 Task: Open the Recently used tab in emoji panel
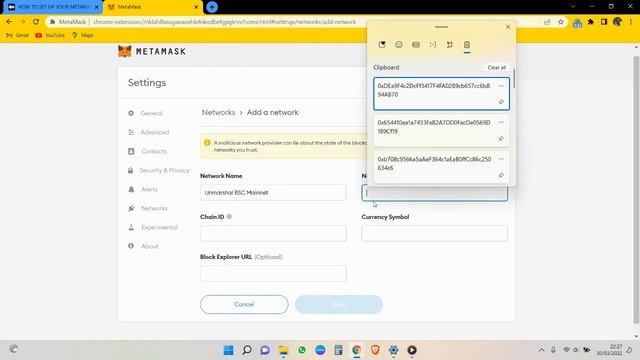[382, 44]
